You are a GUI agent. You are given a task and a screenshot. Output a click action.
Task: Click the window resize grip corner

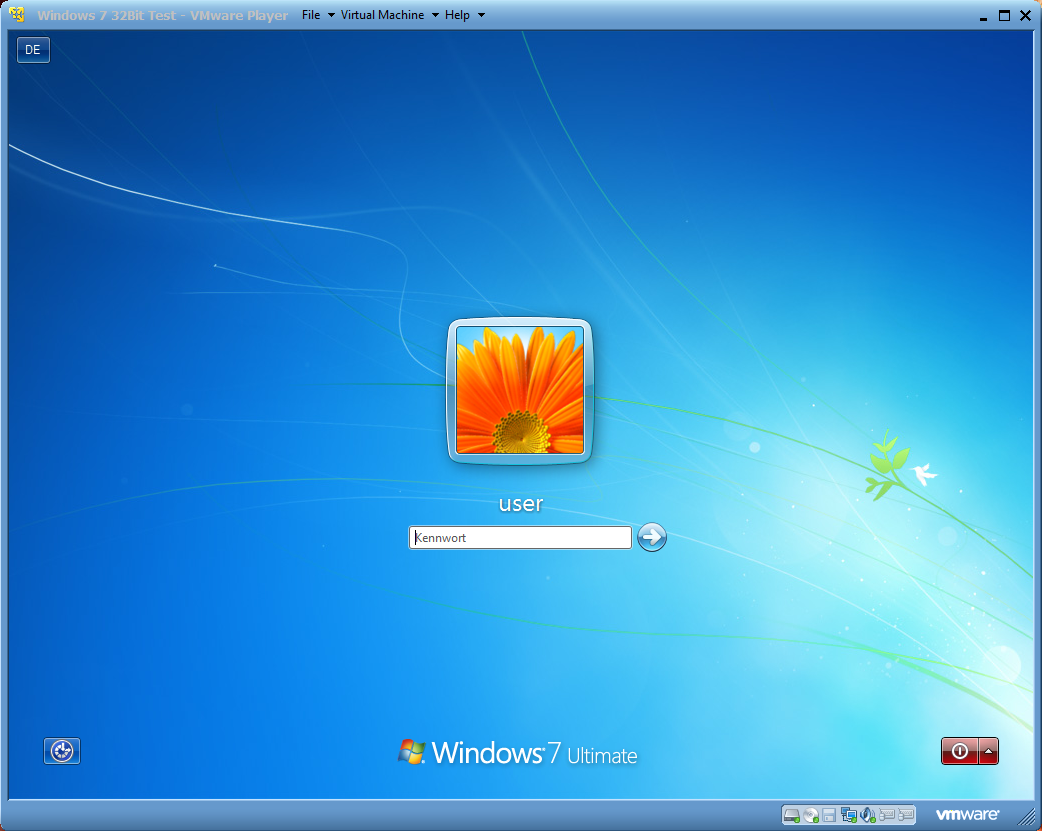click(1028, 816)
